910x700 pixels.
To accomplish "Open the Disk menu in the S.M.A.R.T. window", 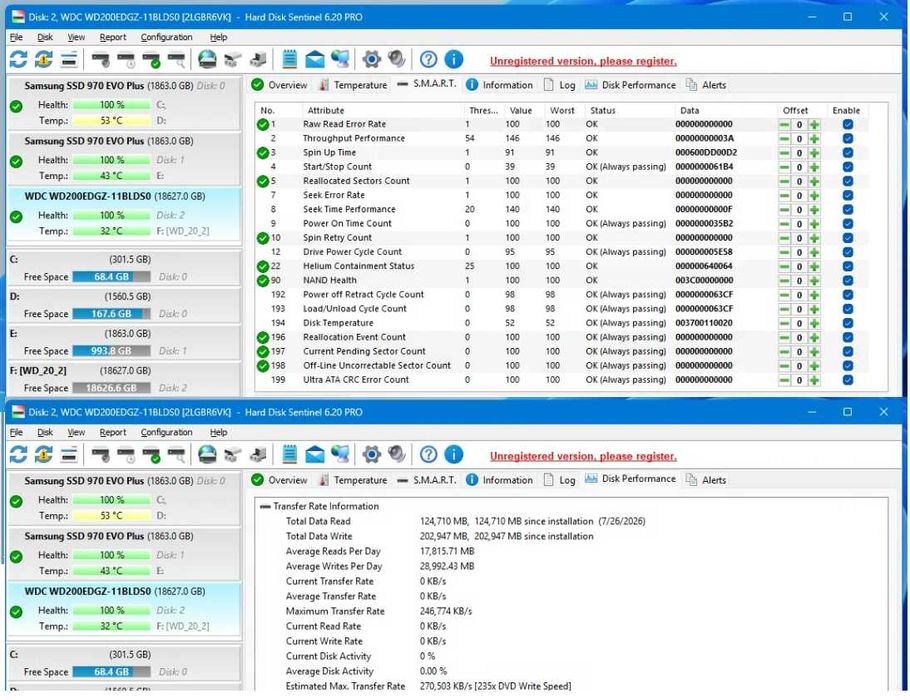I will point(45,37).
